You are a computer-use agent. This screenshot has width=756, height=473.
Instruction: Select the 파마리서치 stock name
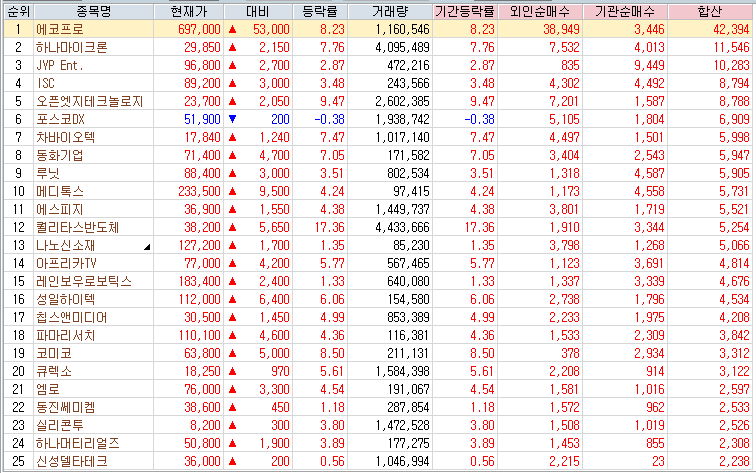pyautogui.click(x=66, y=335)
